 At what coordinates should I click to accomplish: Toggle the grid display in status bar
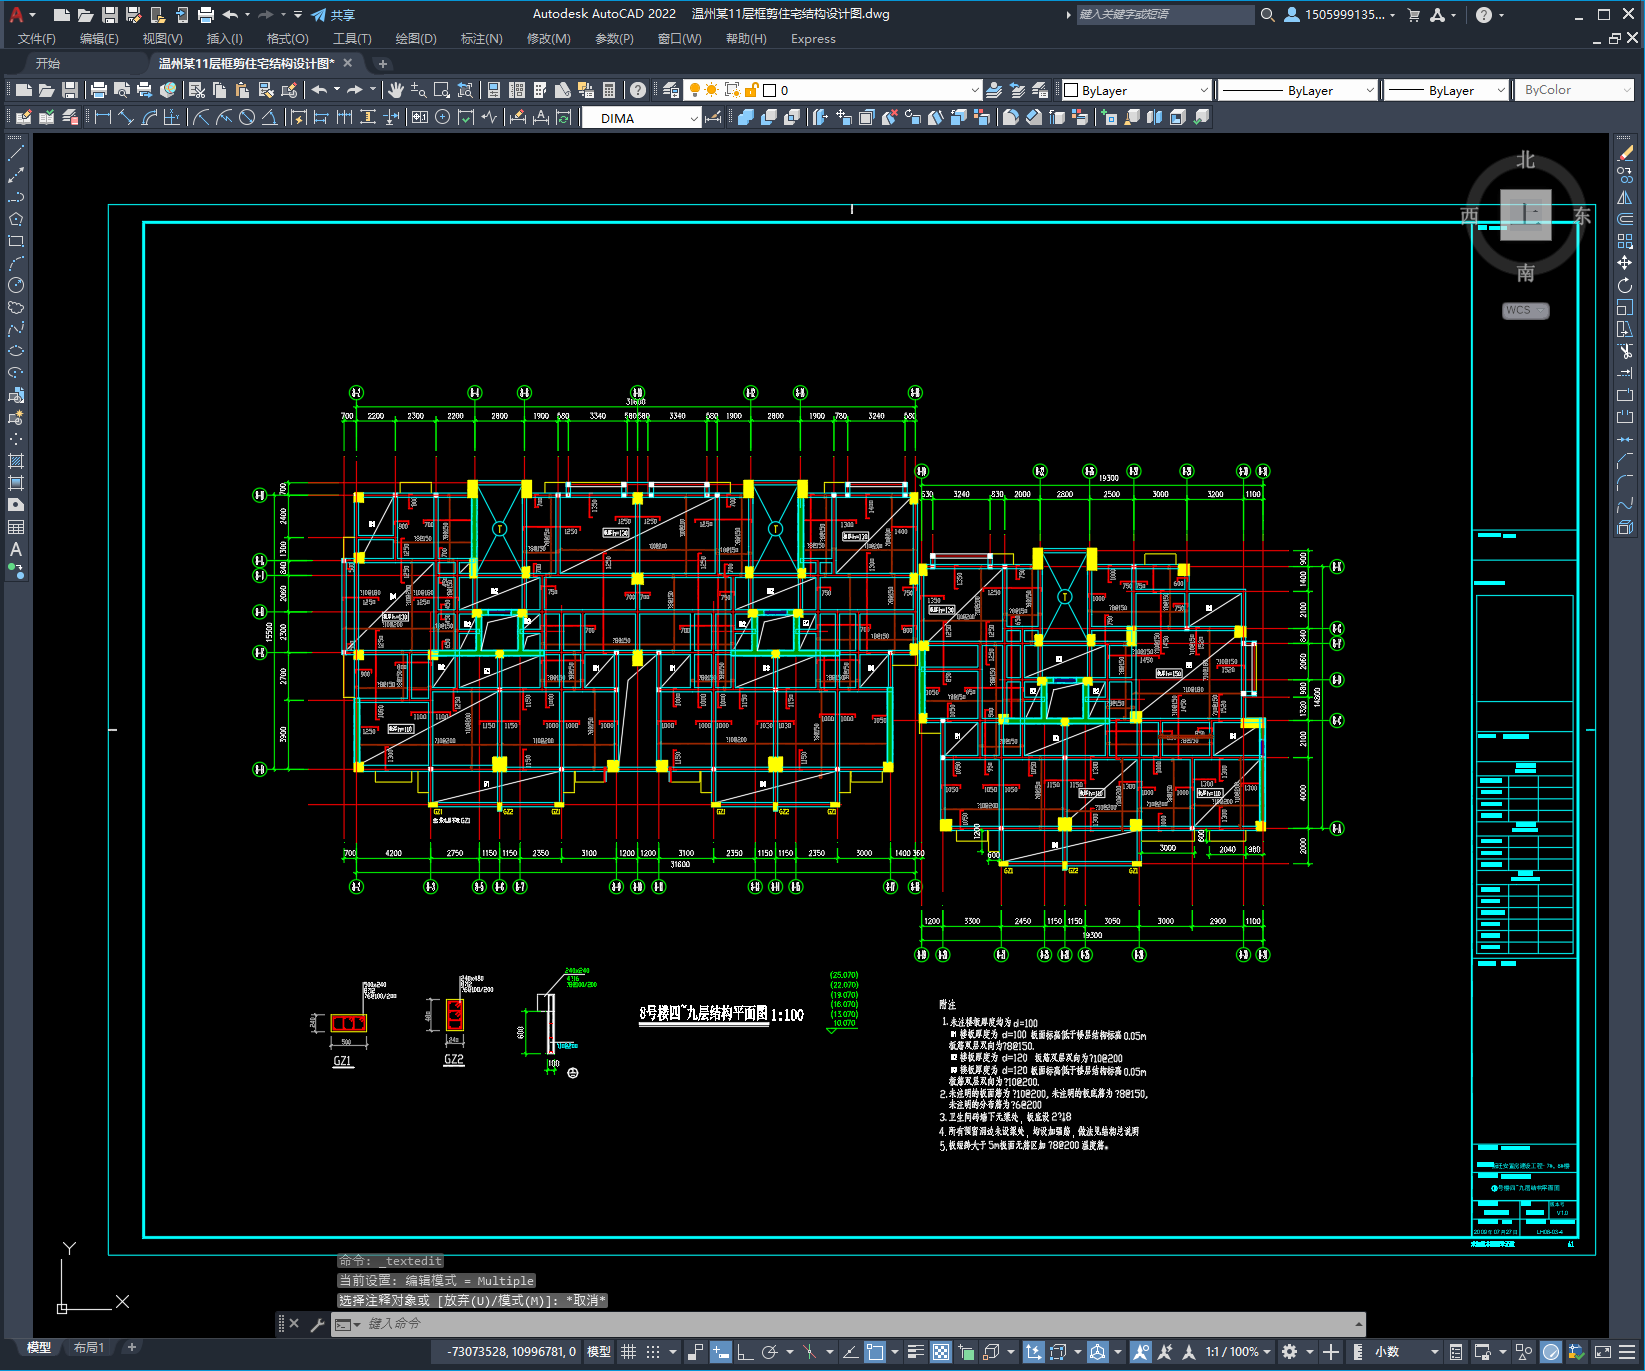(x=629, y=1352)
